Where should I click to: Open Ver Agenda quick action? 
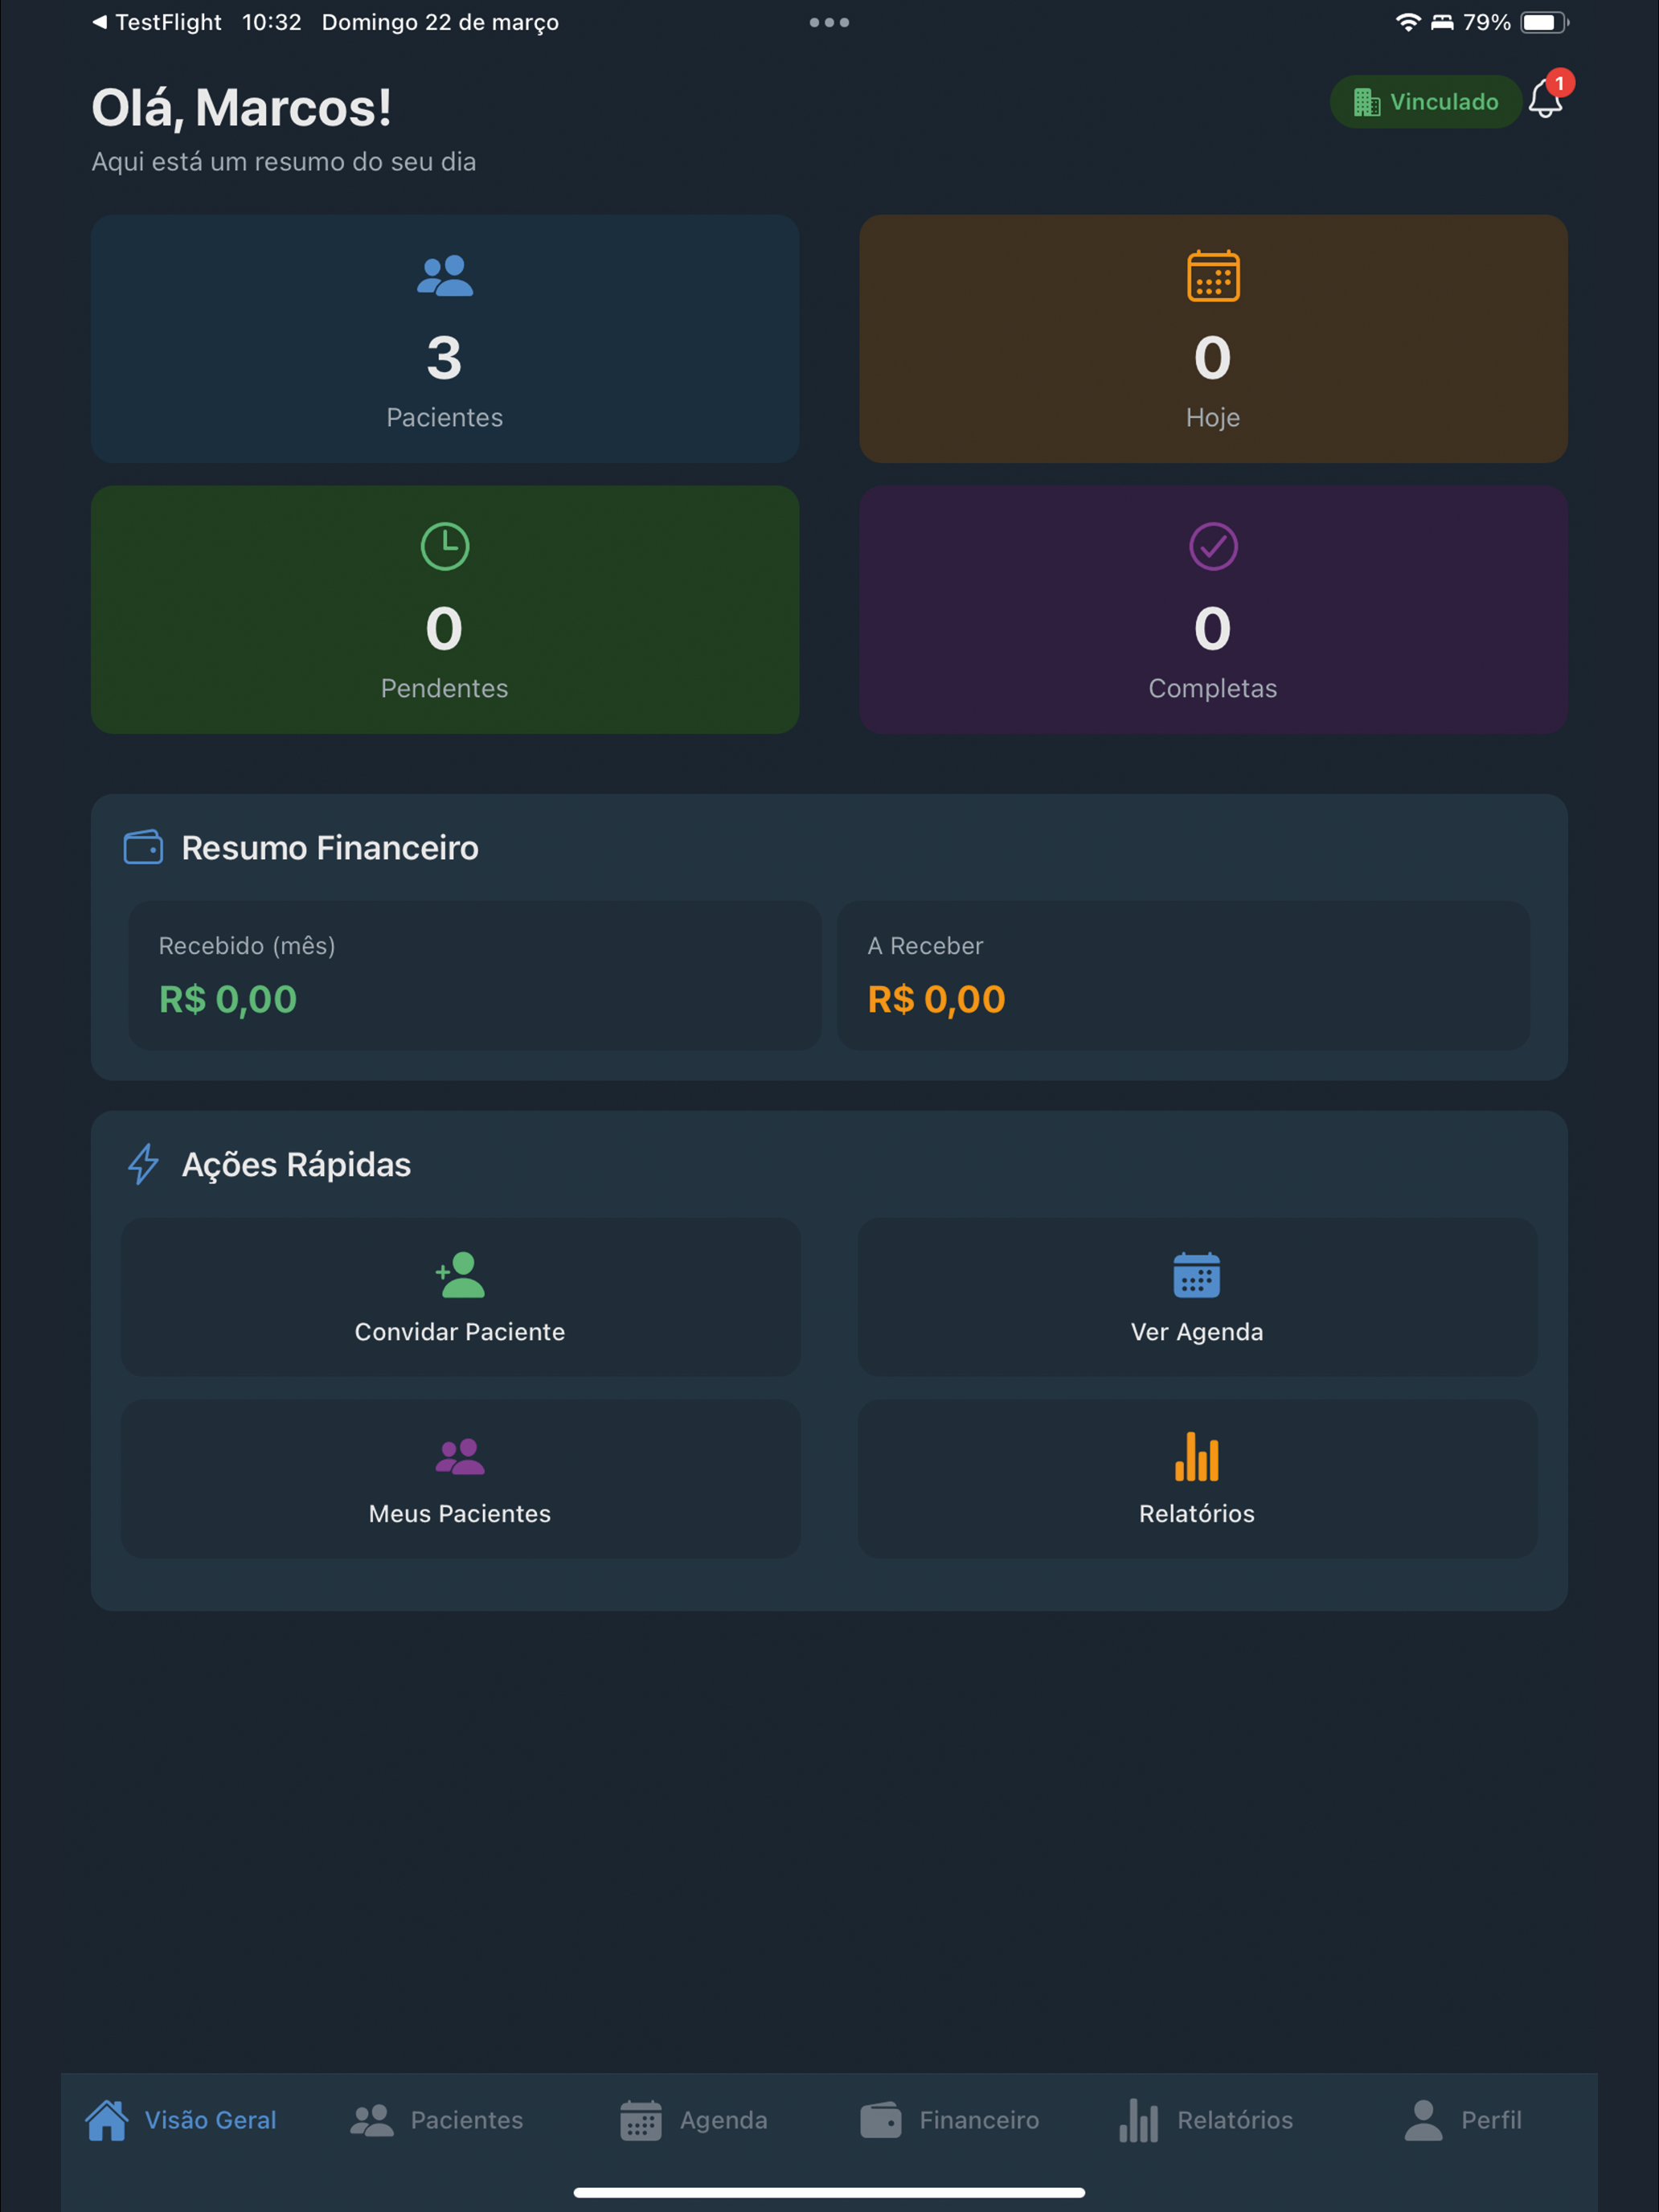click(x=1197, y=1296)
